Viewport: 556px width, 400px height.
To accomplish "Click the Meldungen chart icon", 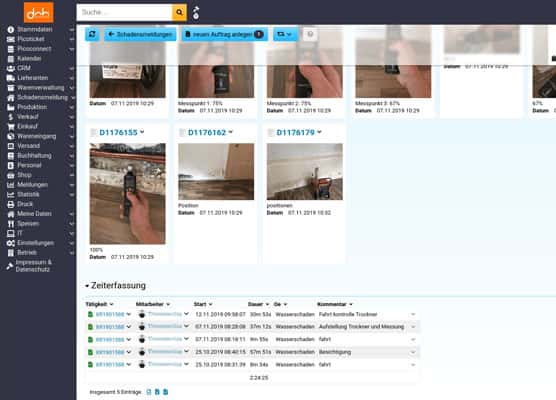I will point(11,185).
